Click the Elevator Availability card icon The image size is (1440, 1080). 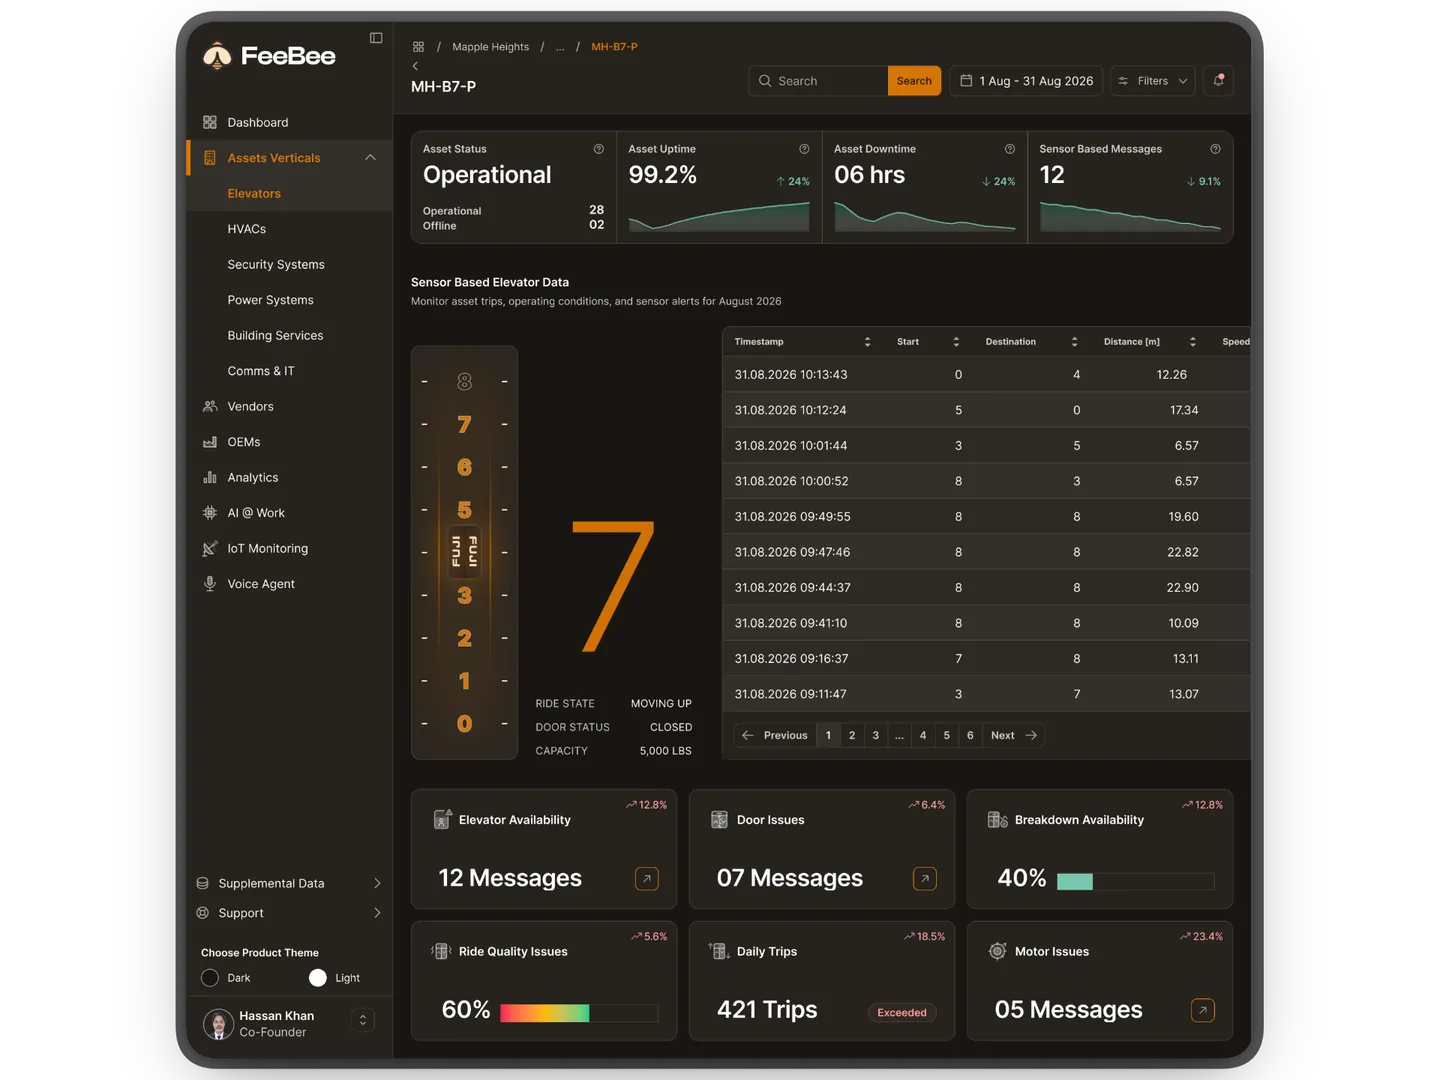click(442, 819)
